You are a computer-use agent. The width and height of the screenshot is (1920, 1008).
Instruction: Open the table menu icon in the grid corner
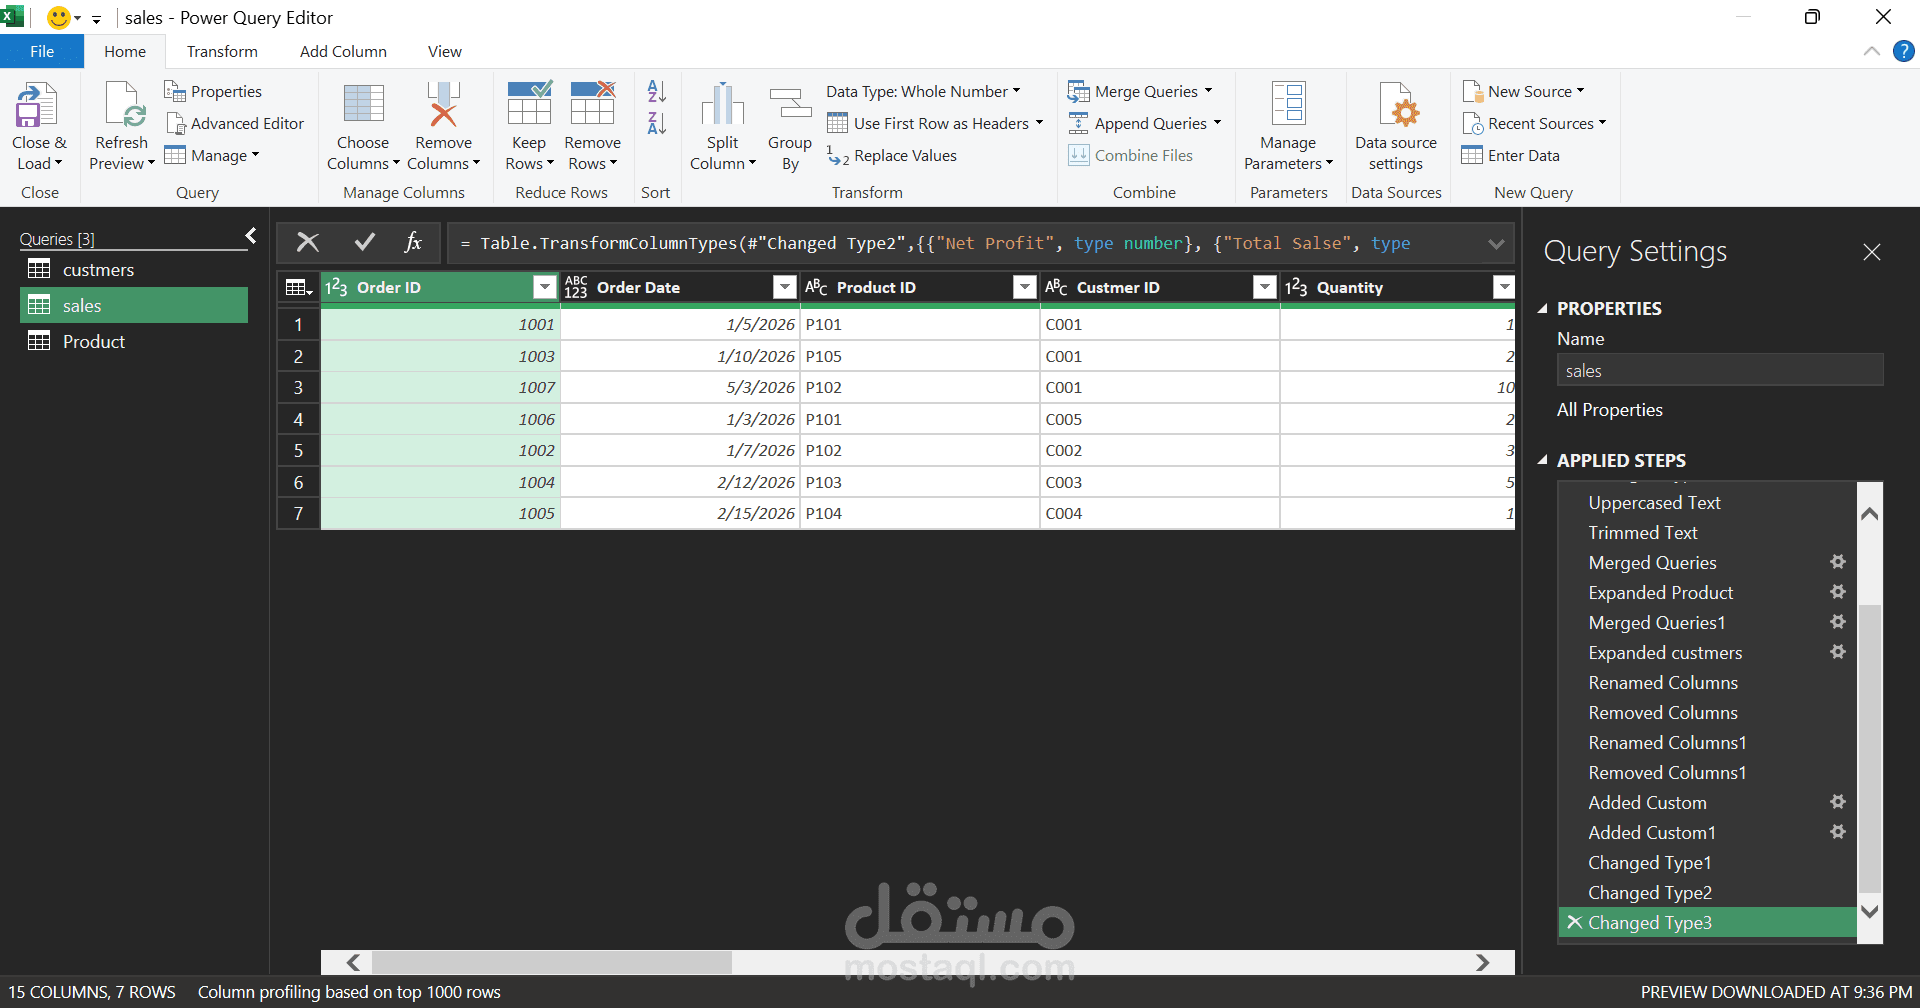pyautogui.click(x=298, y=288)
